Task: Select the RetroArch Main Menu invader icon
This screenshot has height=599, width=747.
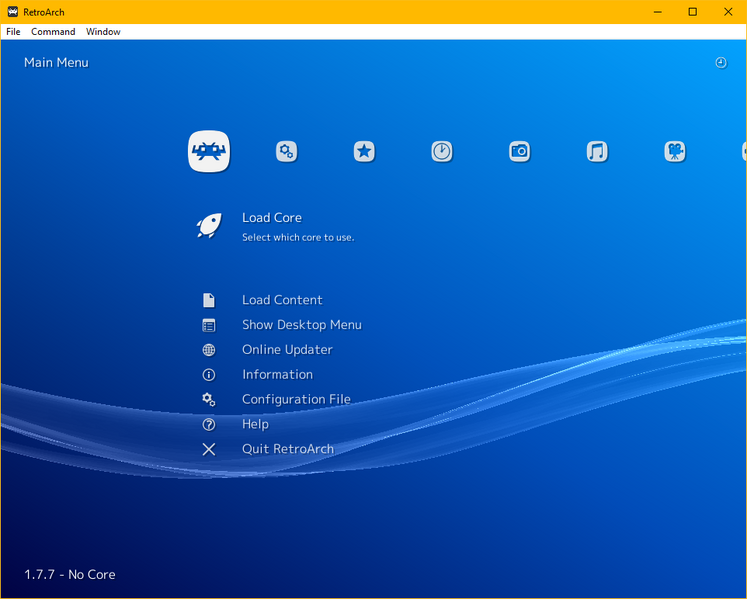Action: [209, 152]
